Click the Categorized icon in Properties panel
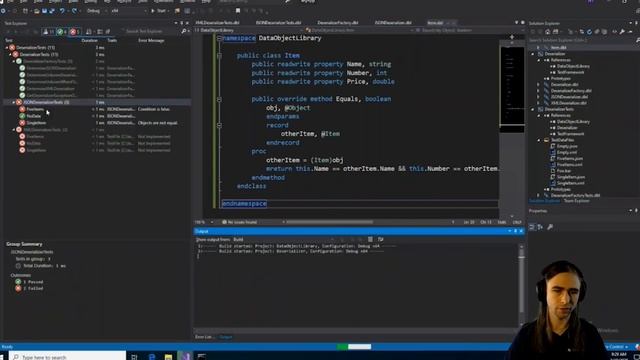 click(x=532, y=227)
